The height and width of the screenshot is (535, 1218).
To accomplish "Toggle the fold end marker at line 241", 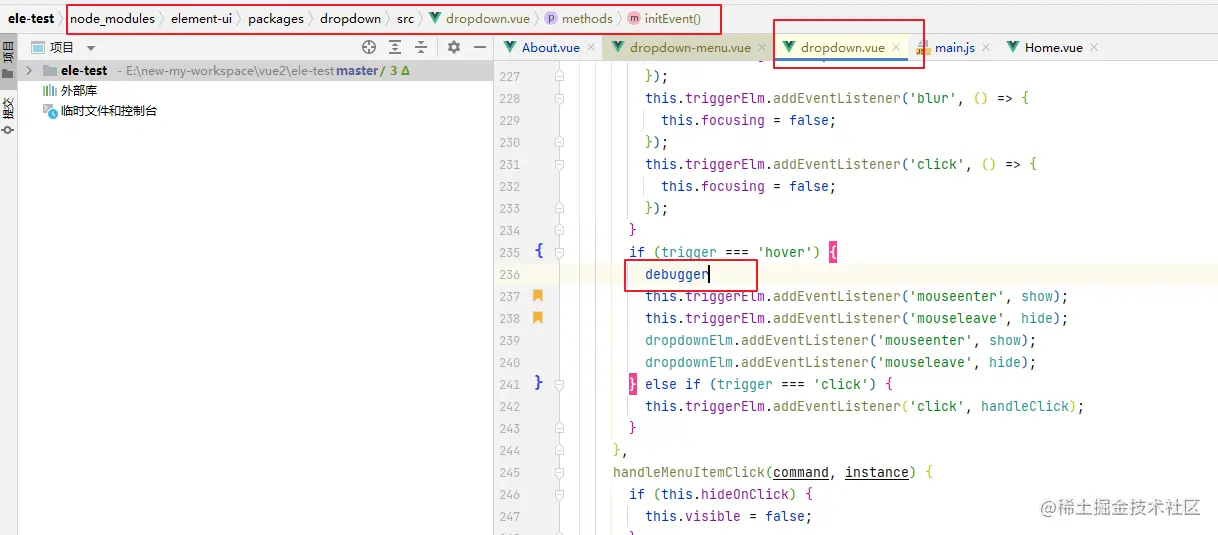I will coord(559,384).
